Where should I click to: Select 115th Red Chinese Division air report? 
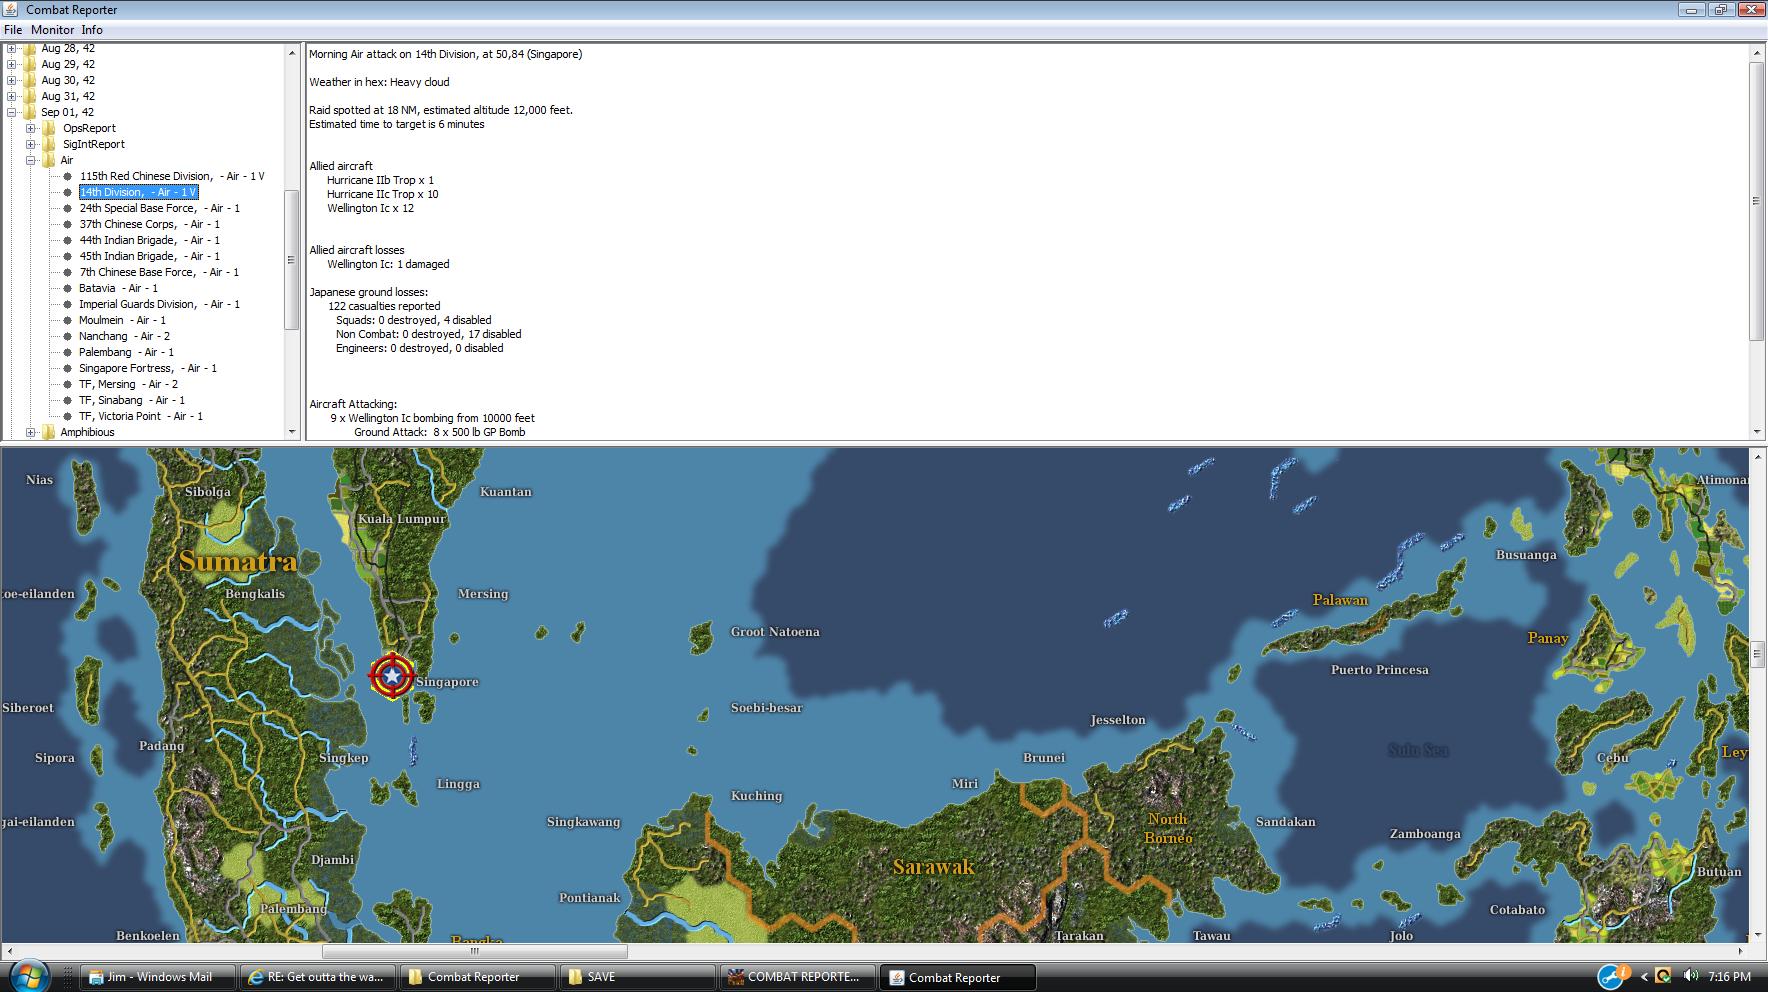172,176
